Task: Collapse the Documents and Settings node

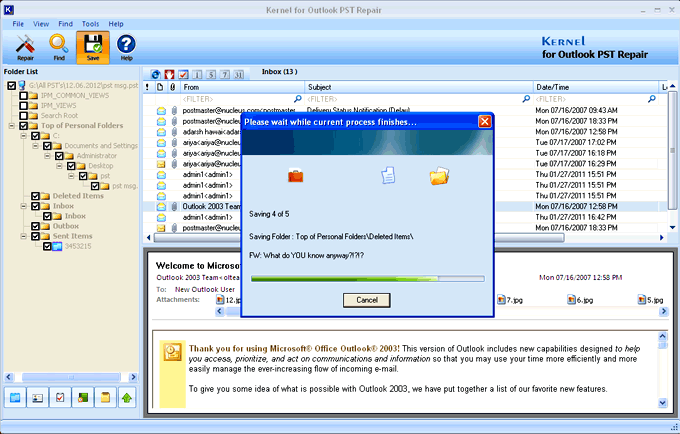Action: tap(36, 146)
